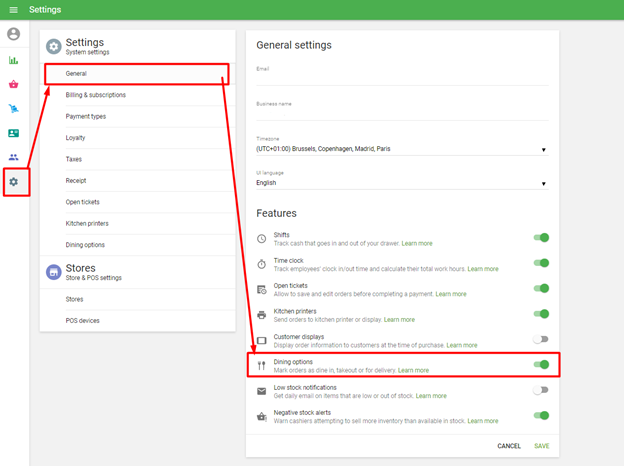
Task: Open the items basket icon in sidebar
Action: [14, 84]
